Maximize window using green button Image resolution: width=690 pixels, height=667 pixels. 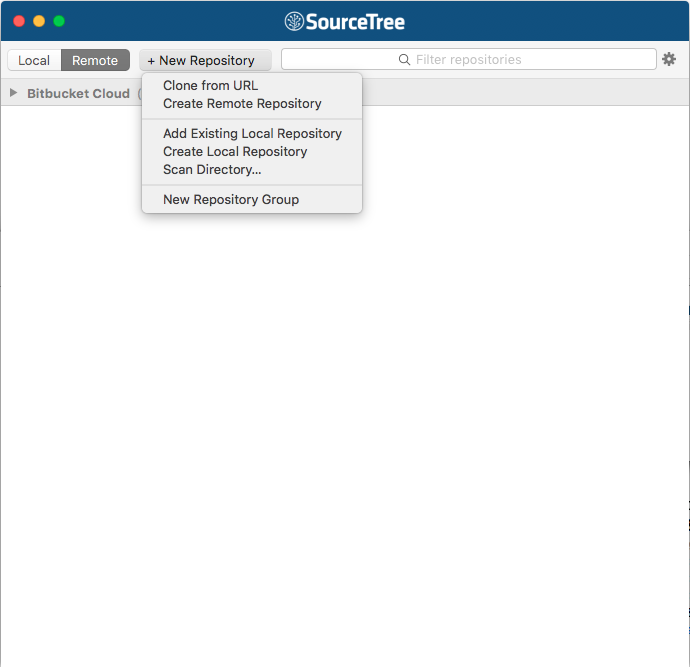click(59, 21)
